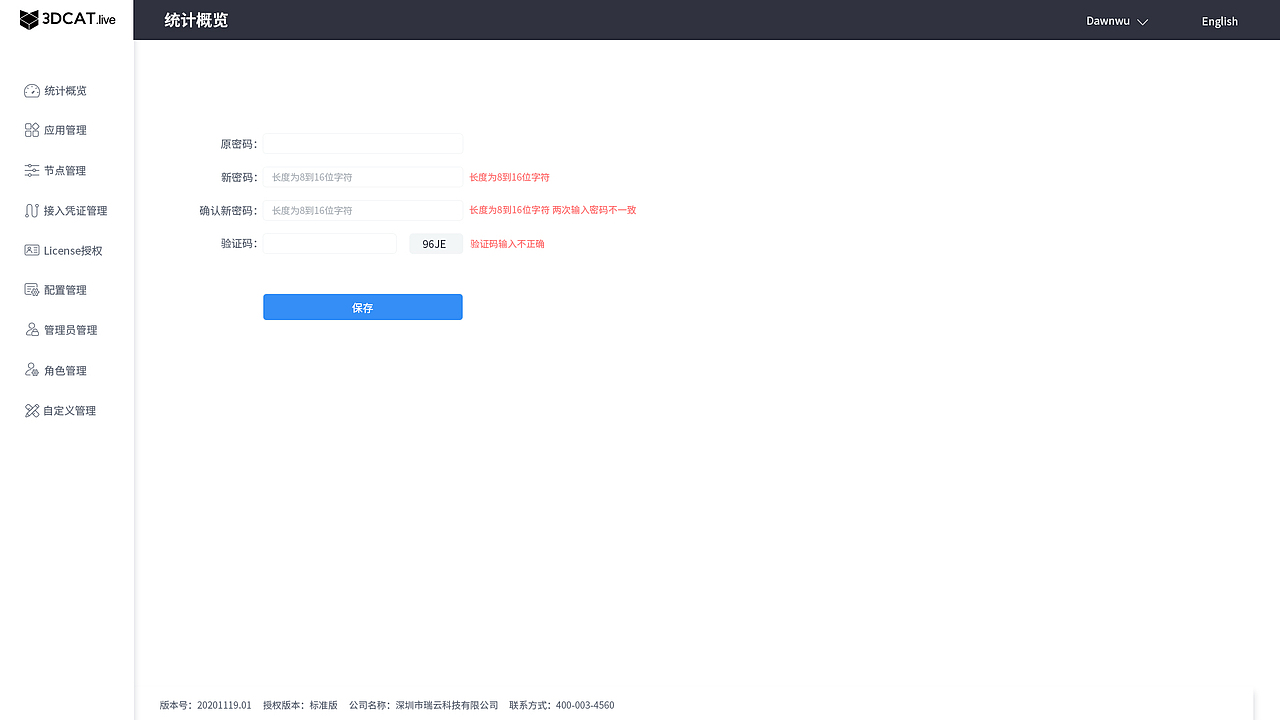Viewport: 1280px width, 720px height.
Task: Click the 联系方式：400-003-4560 footer text
Action: pos(562,705)
